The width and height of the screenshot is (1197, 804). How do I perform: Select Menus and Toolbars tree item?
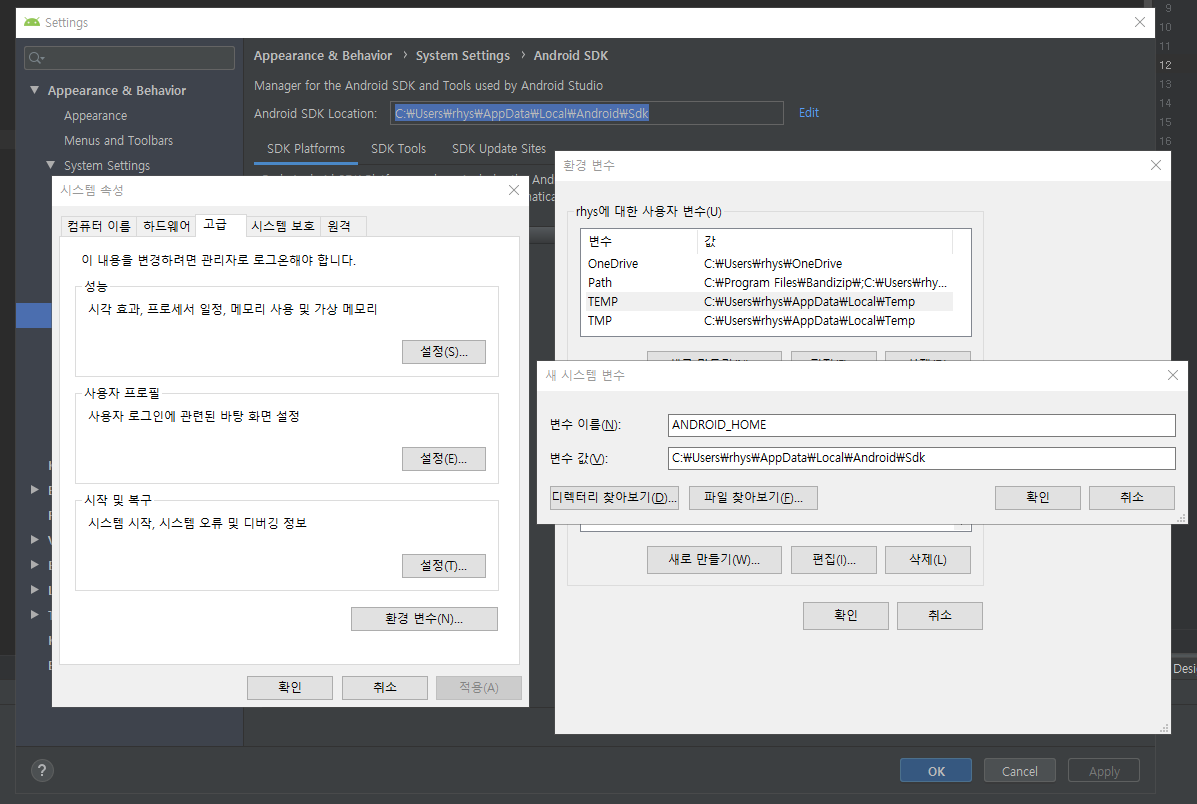coord(118,140)
